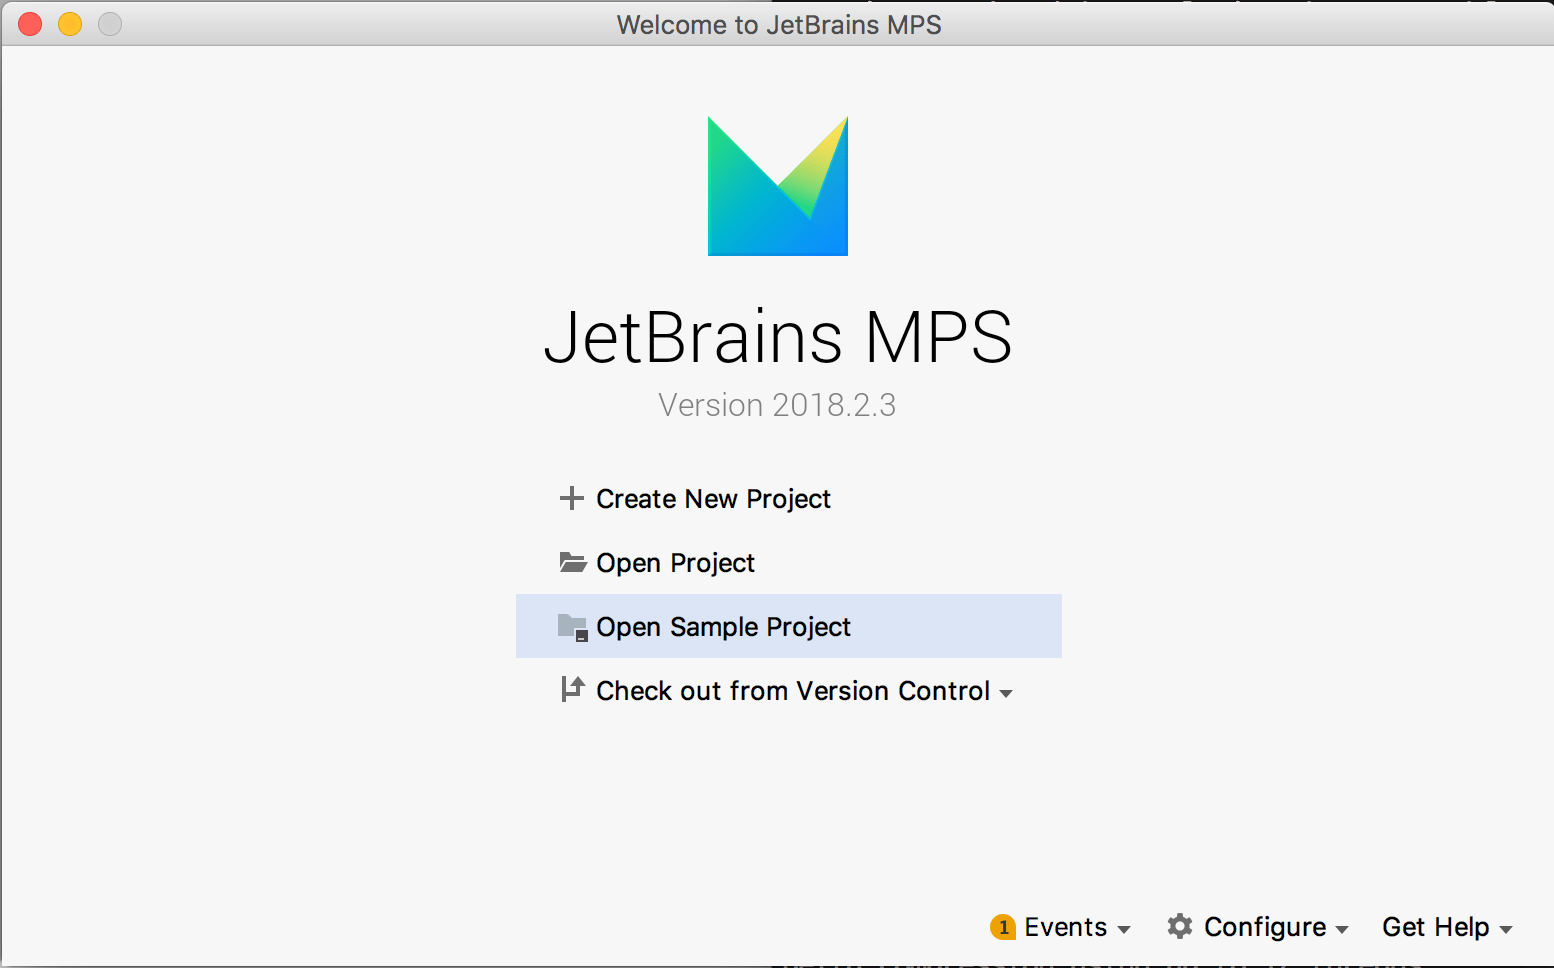Click the yellow minimize button
The width and height of the screenshot is (1554, 968).
[70, 23]
